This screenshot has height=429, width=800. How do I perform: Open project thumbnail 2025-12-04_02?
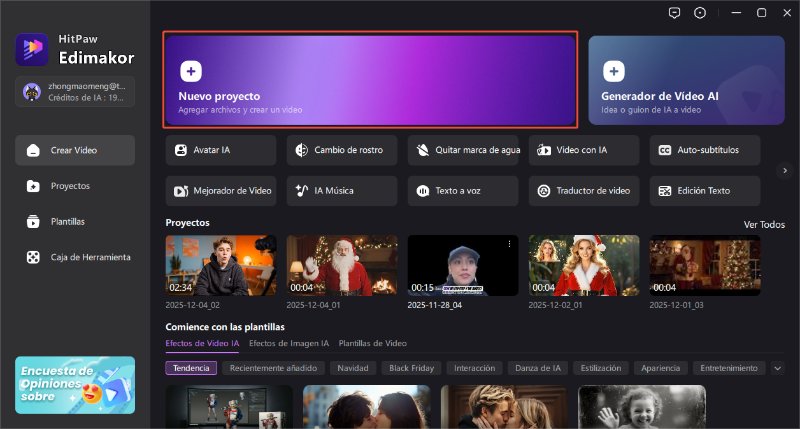click(221, 265)
